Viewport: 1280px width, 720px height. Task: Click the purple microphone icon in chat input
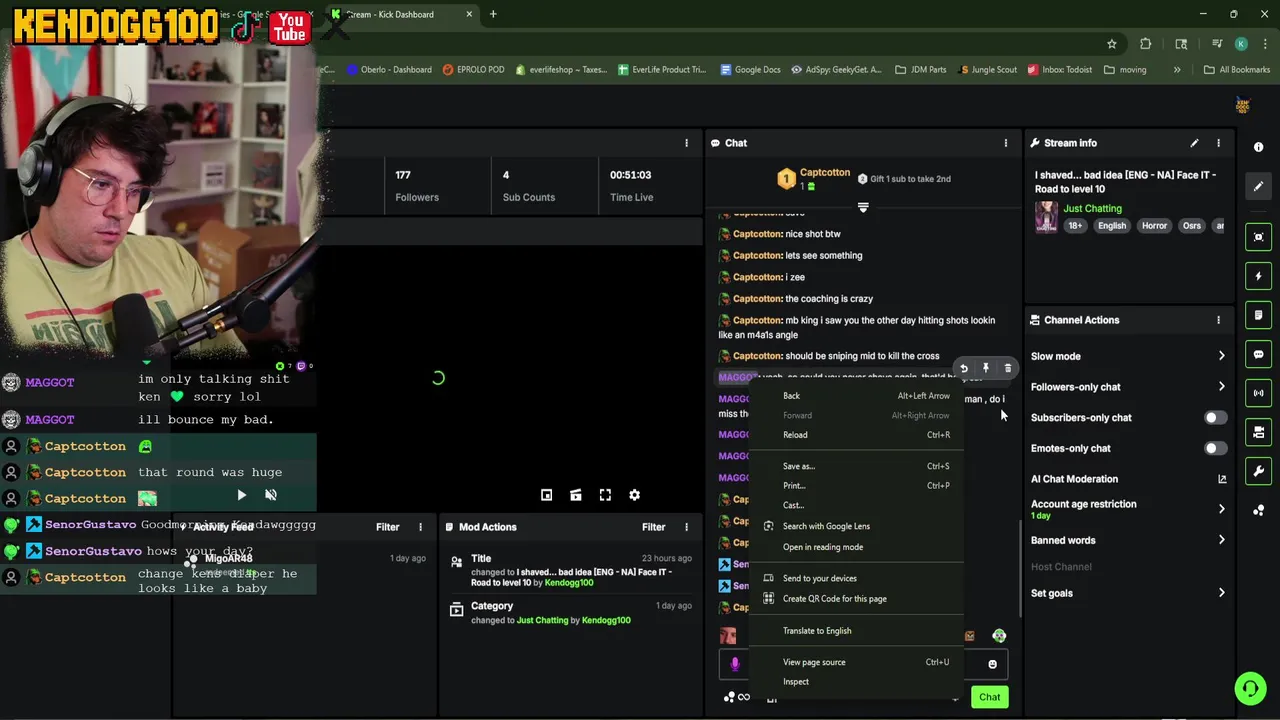click(735, 664)
